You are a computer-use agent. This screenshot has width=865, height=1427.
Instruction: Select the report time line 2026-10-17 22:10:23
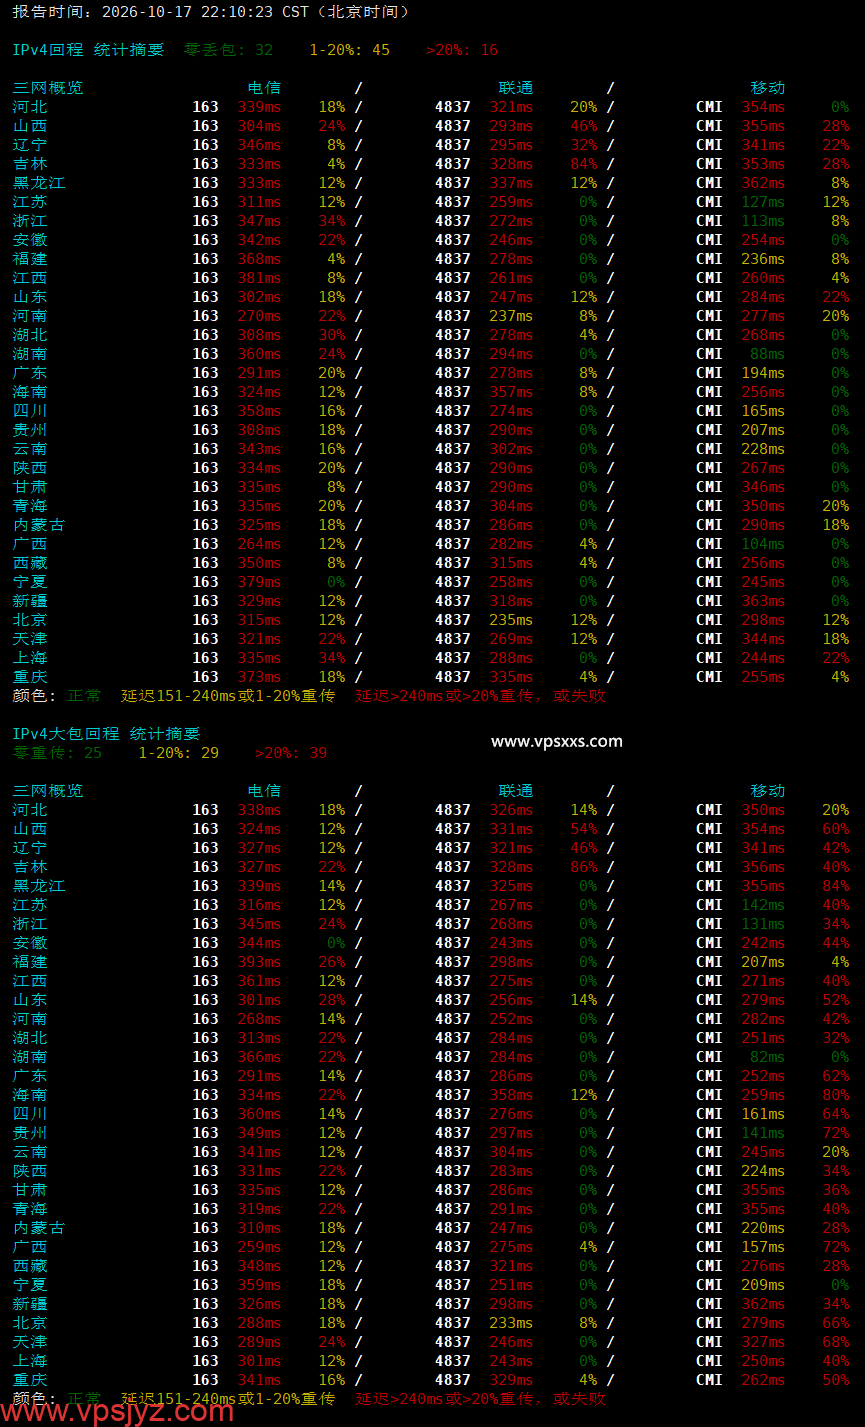(211, 12)
